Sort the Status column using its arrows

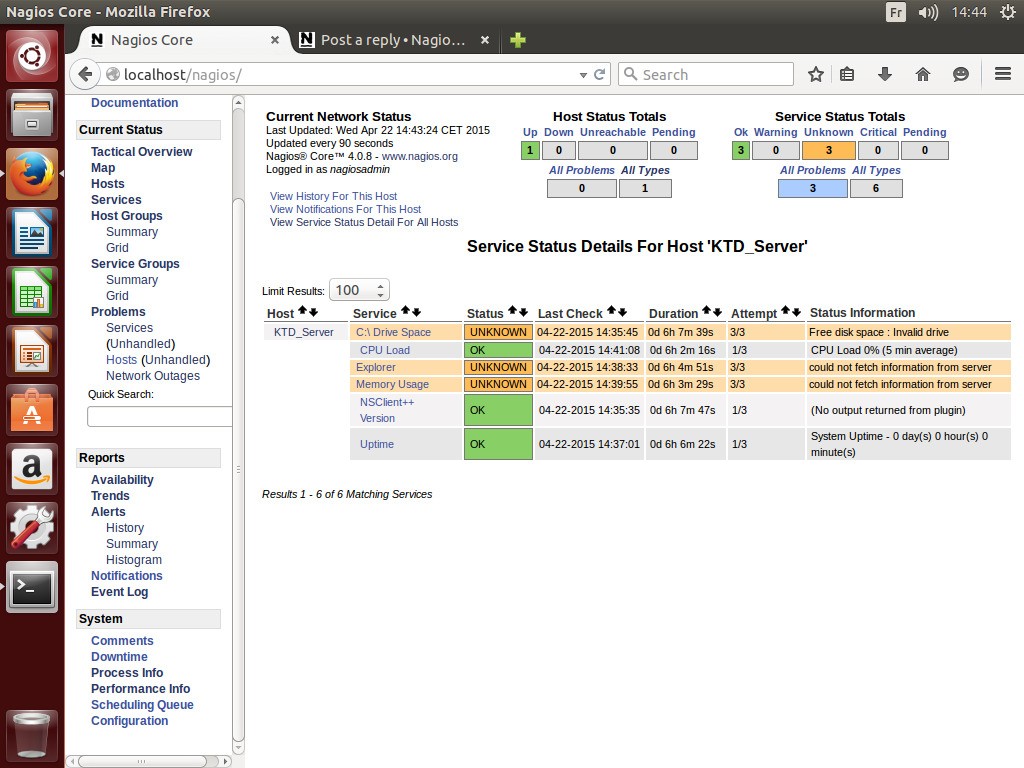coord(519,313)
